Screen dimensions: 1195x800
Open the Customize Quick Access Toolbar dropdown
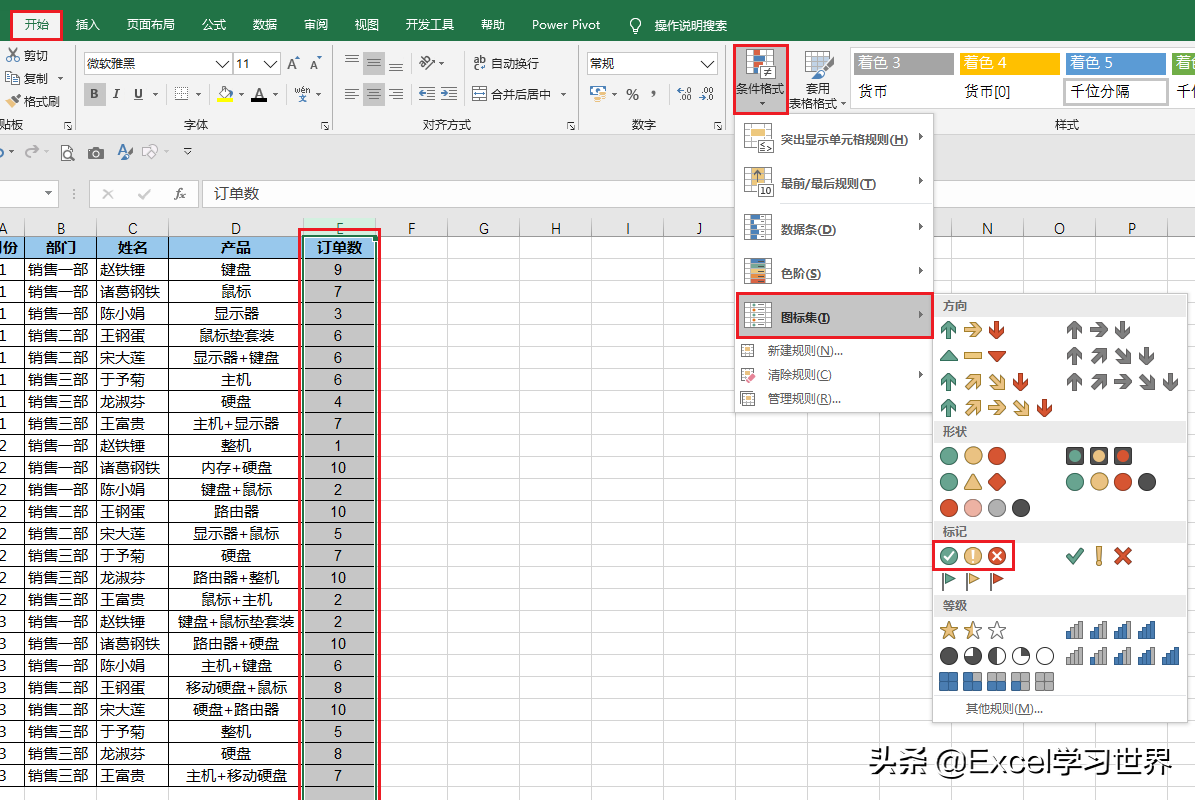tap(187, 152)
